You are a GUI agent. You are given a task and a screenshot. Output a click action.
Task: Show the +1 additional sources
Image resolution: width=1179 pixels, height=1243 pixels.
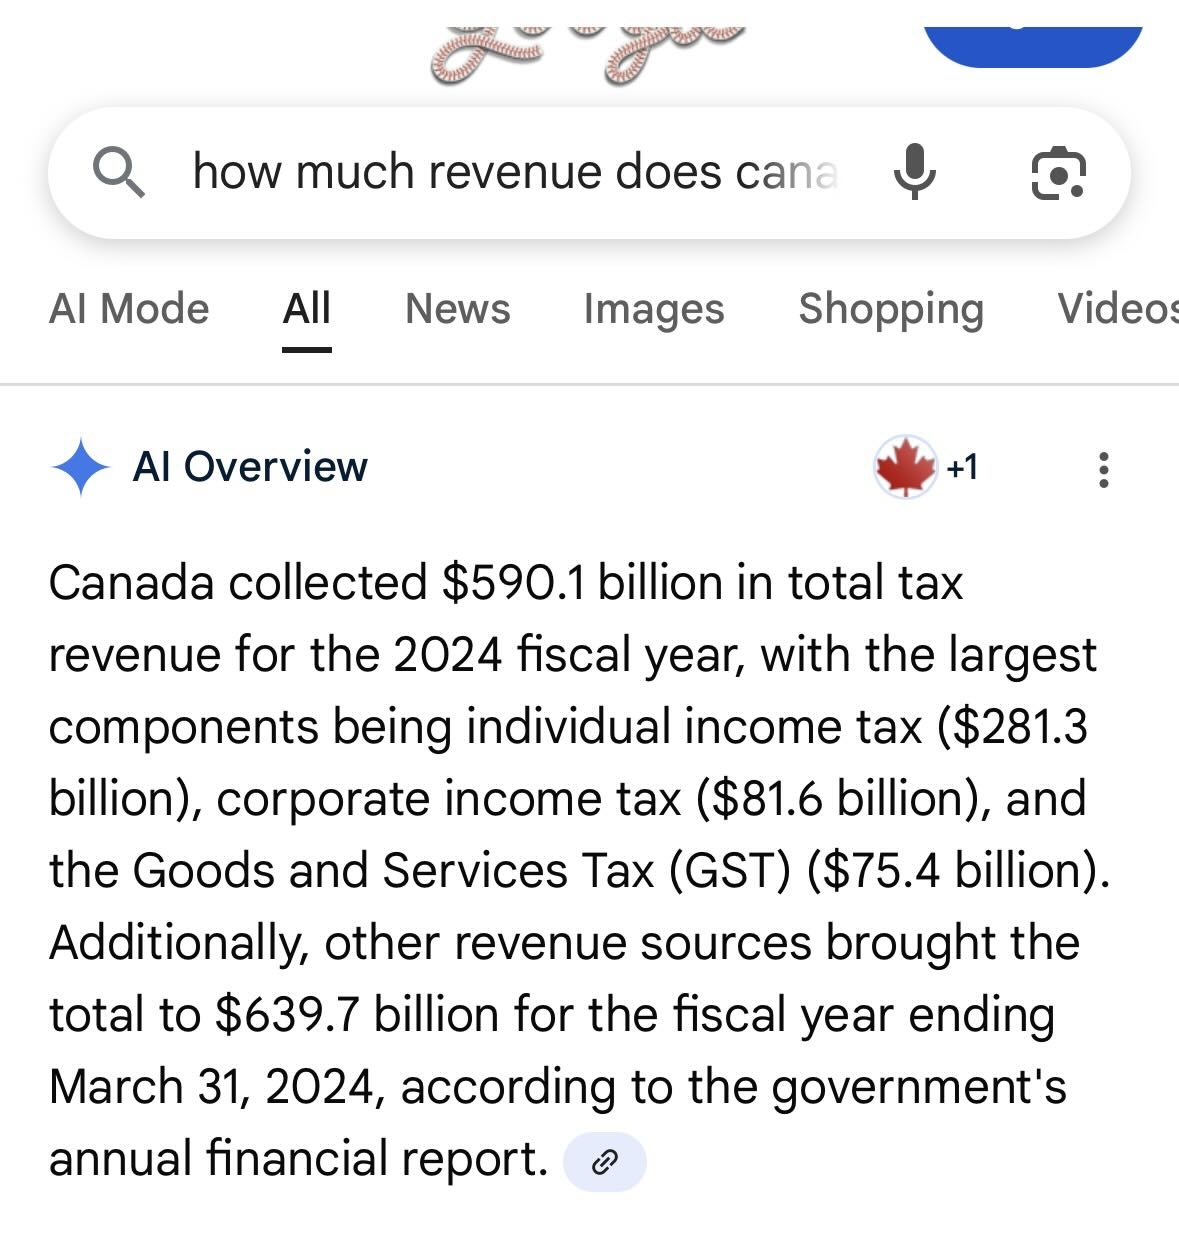962,467
